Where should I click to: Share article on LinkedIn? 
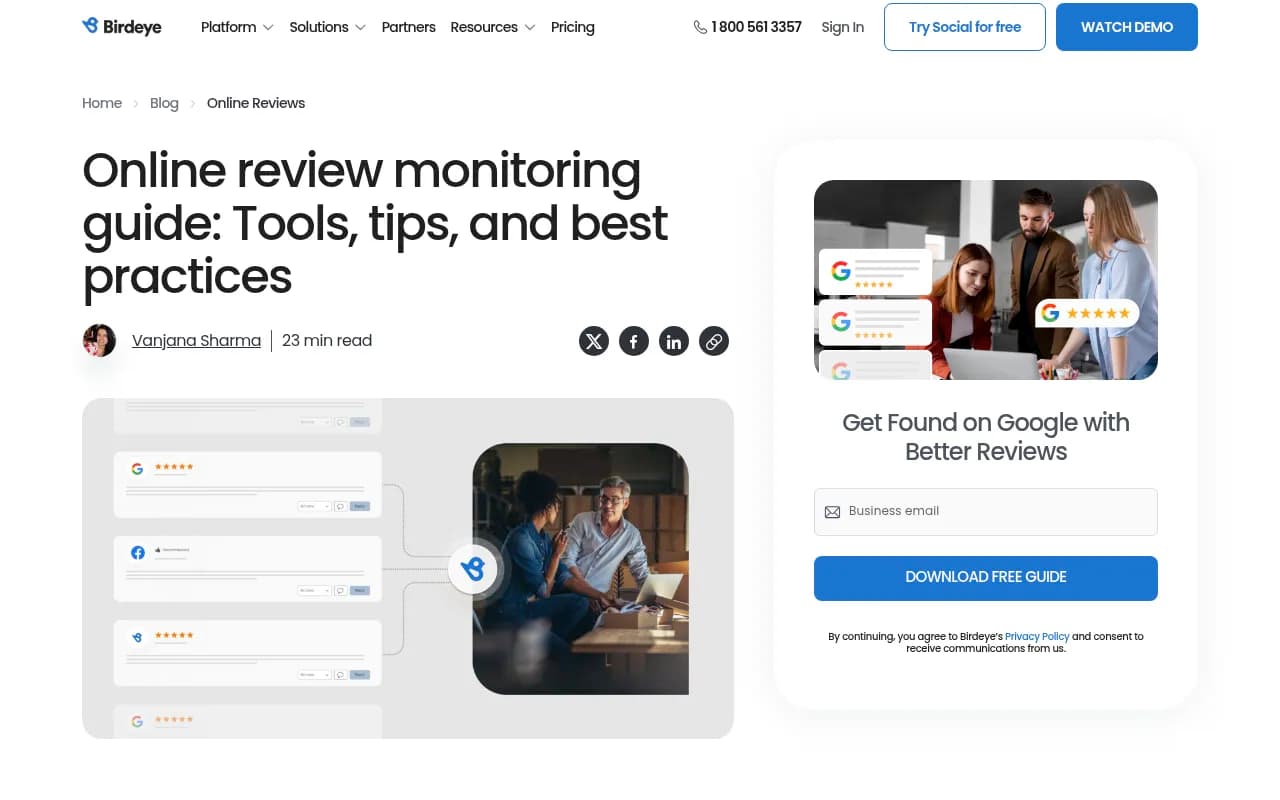pos(674,342)
